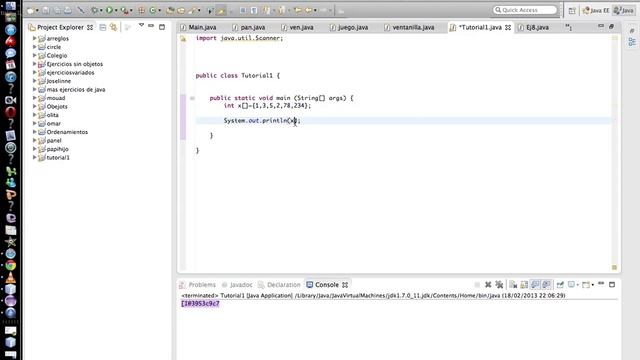This screenshot has width=640, height=360.
Task: Toggle Link with Editor in Project Explorer
Action: (113, 27)
